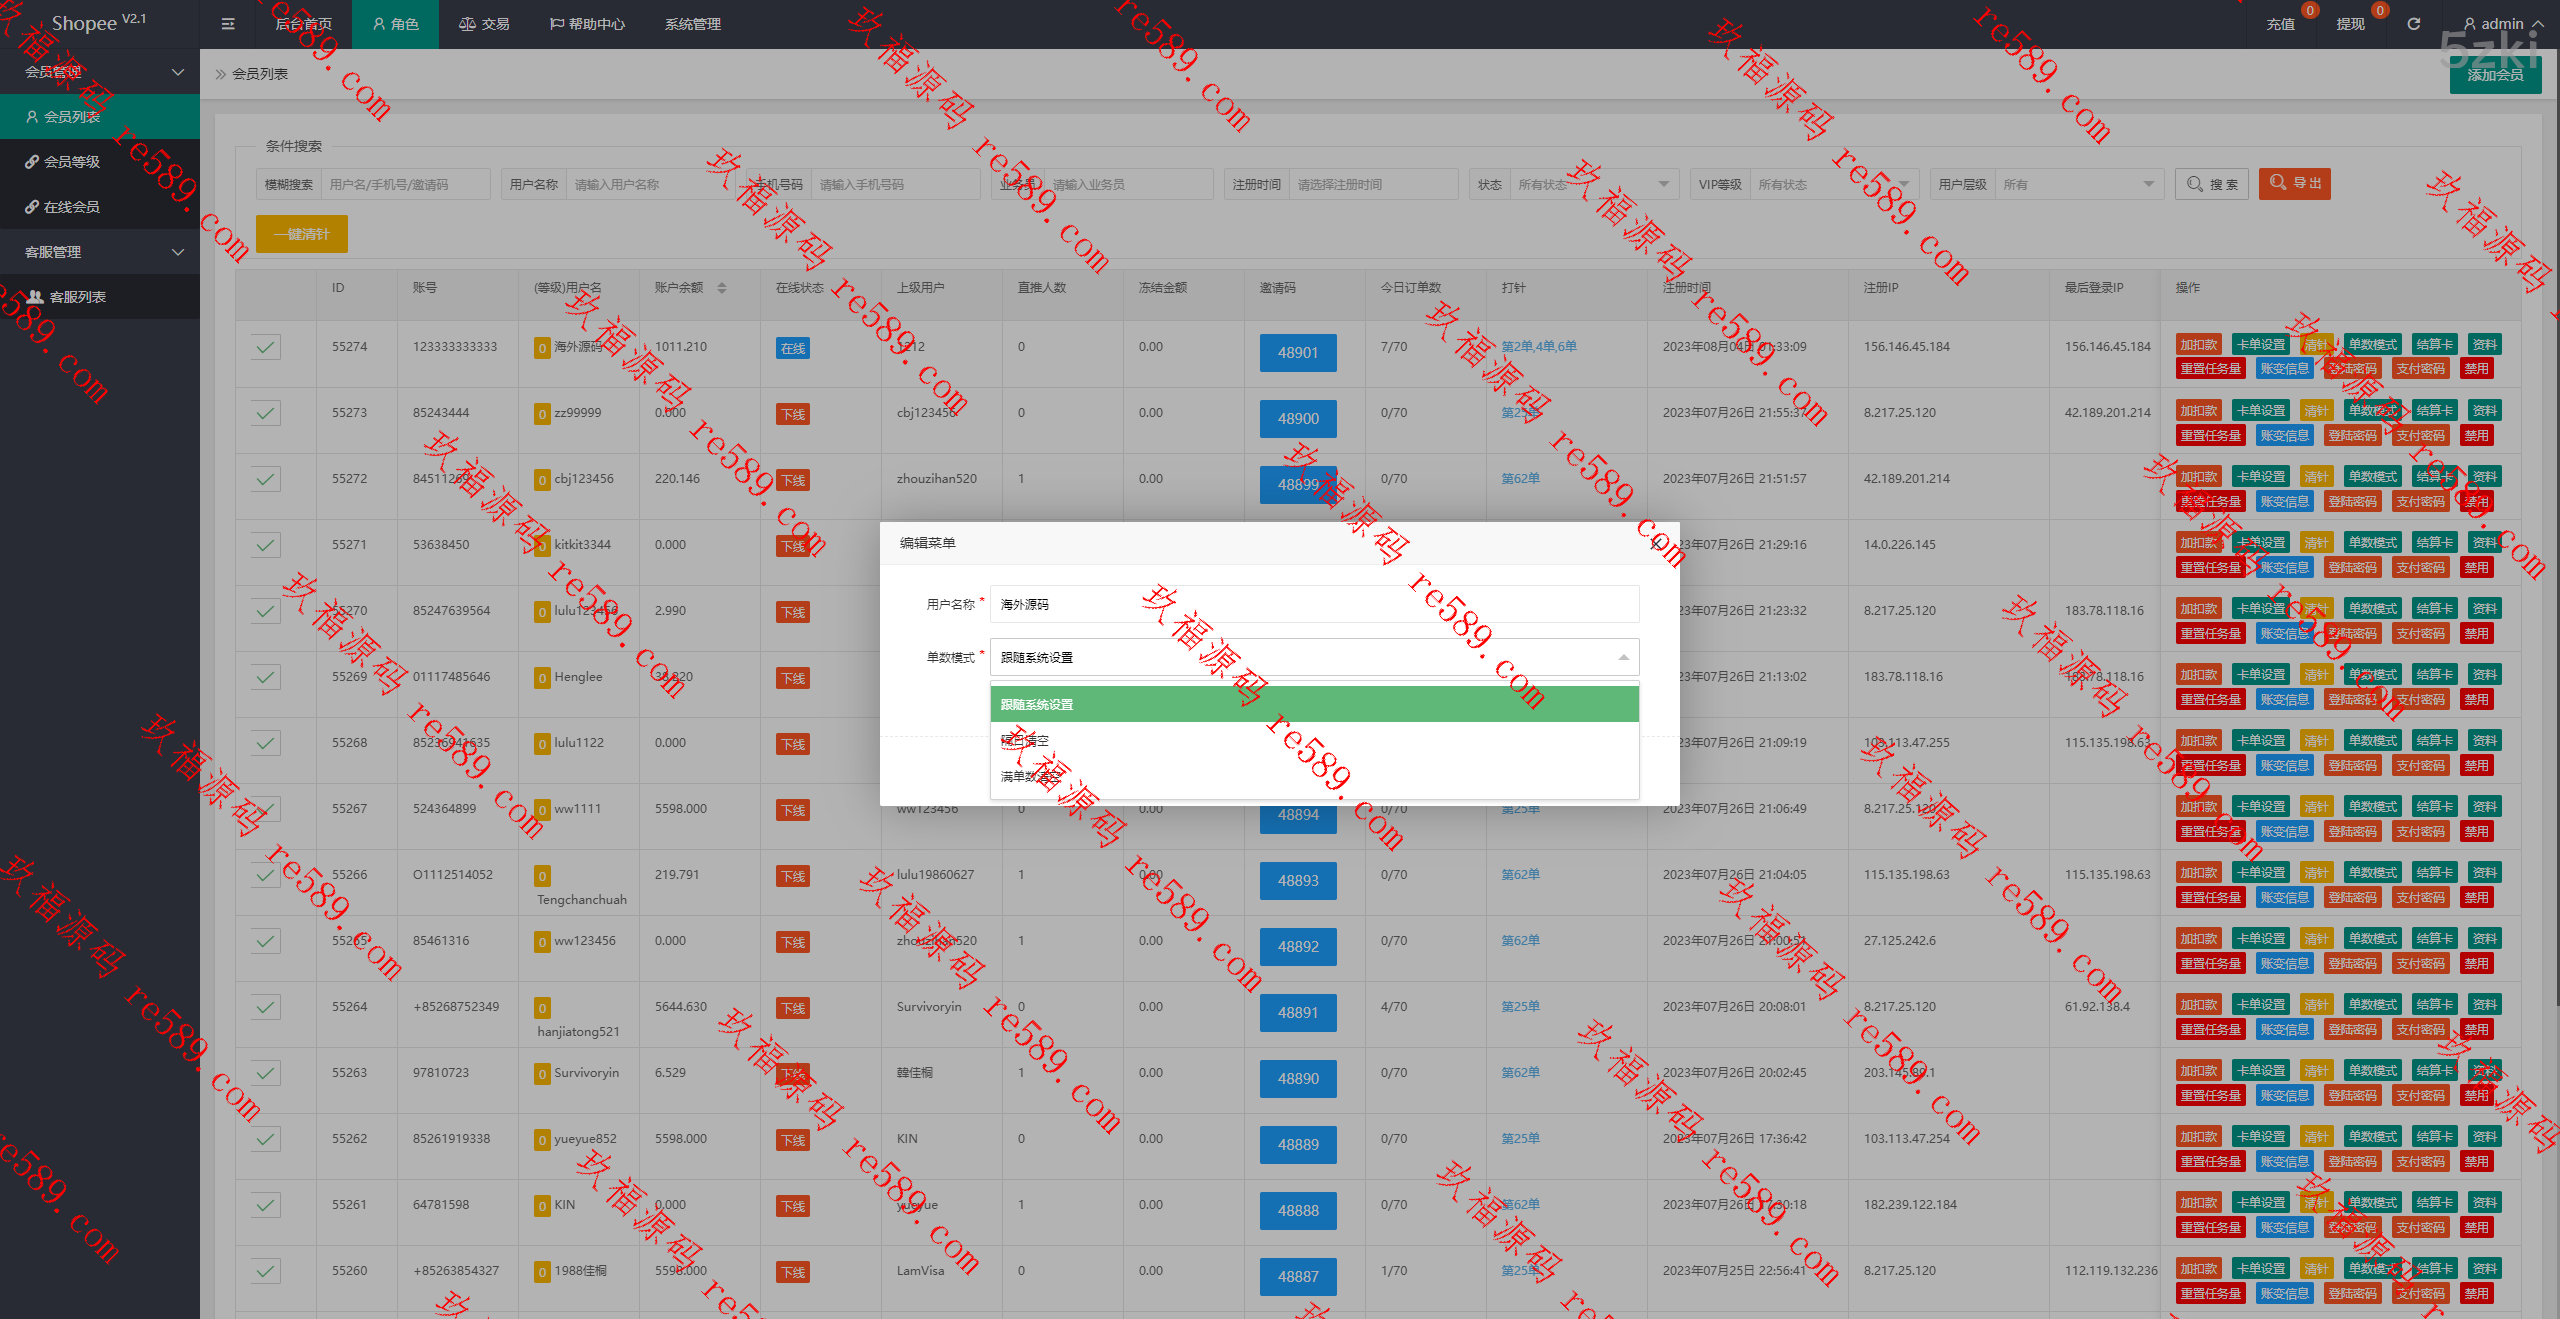Collapse the sidebar with the hamburger icon
The image size is (2560, 1319).
click(228, 24)
